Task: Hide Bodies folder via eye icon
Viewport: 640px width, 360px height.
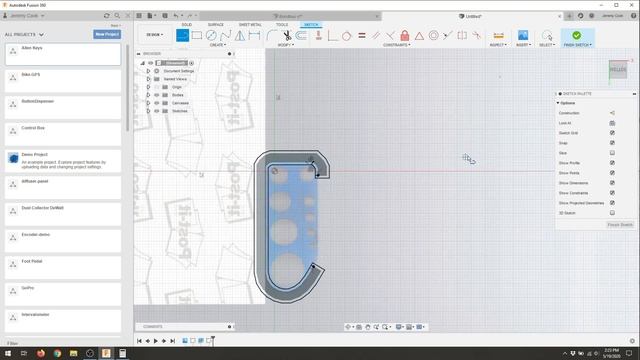Action: [157, 95]
